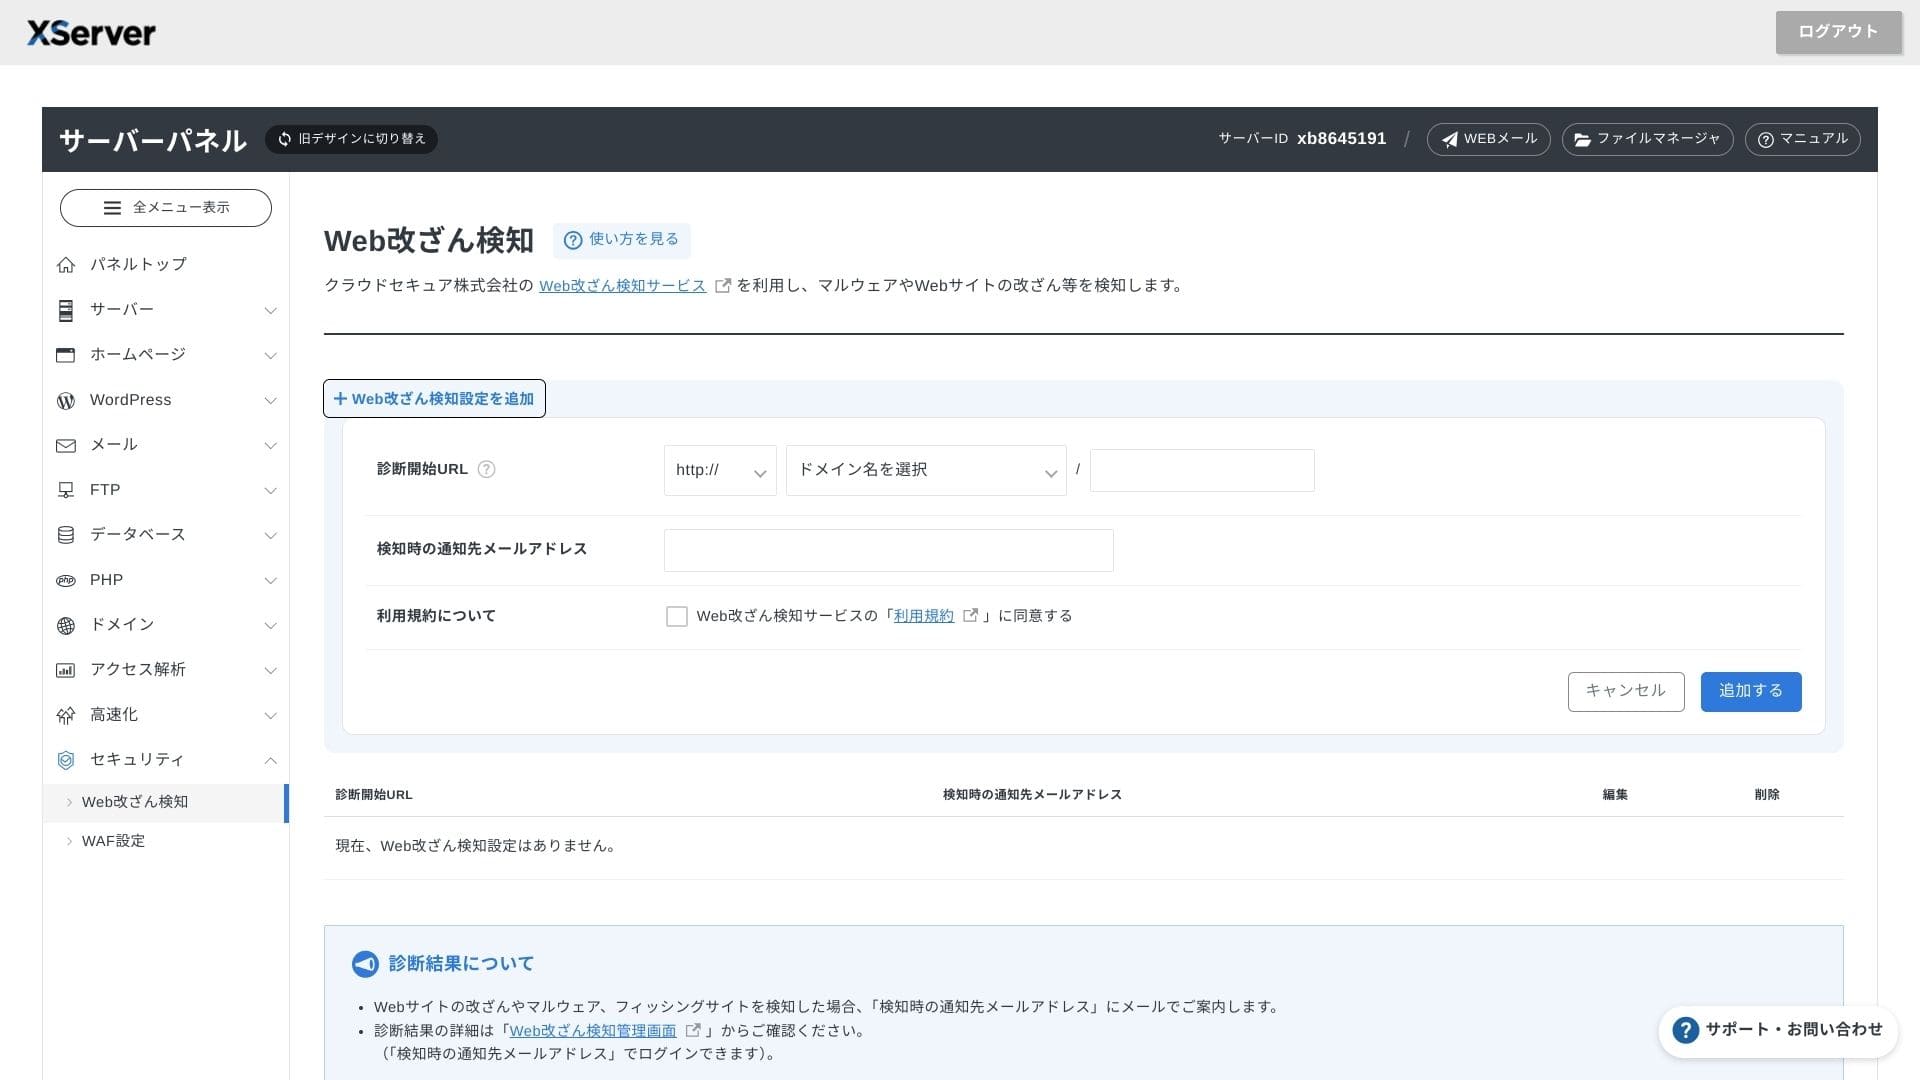The width and height of the screenshot is (1920, 1080).
Task: Click the question mark icon in support widget
Action: 1685,1030
